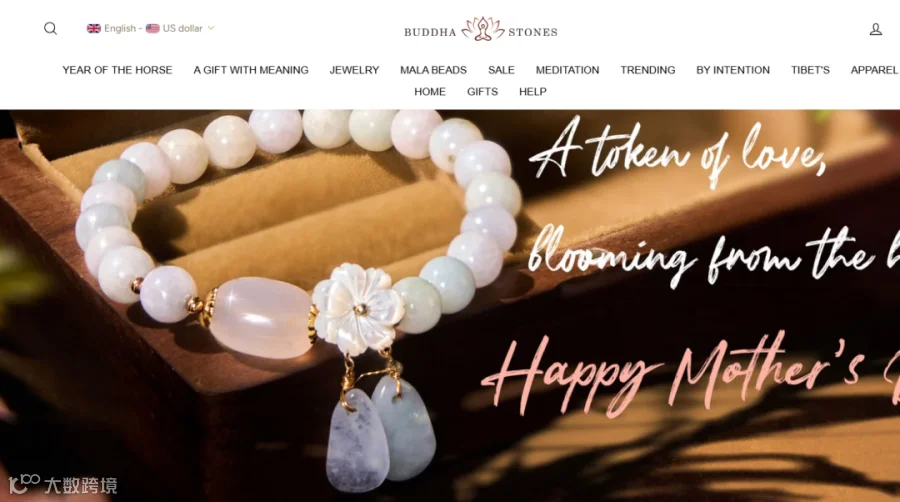The height and width of the screenshot is (502, 900).
Task: Click the Mother's Day bracelet banner
Action: tap(450, 305)
